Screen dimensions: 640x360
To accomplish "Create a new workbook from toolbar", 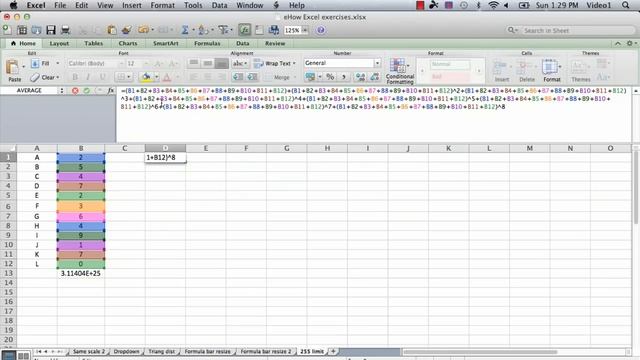I will (7, 30).
